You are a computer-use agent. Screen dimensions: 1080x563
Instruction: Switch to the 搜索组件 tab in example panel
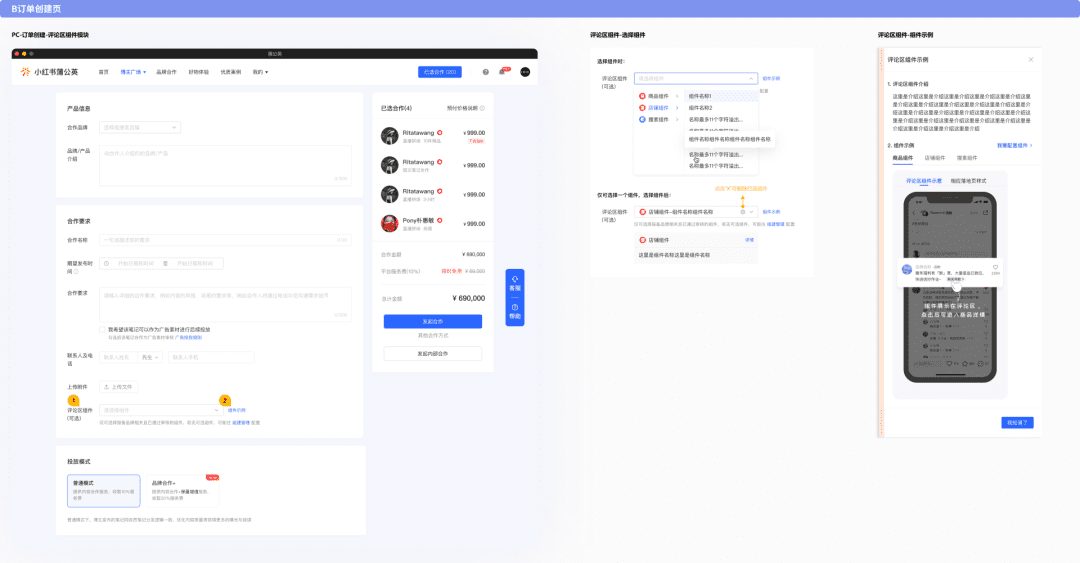(x=967, y=158)
